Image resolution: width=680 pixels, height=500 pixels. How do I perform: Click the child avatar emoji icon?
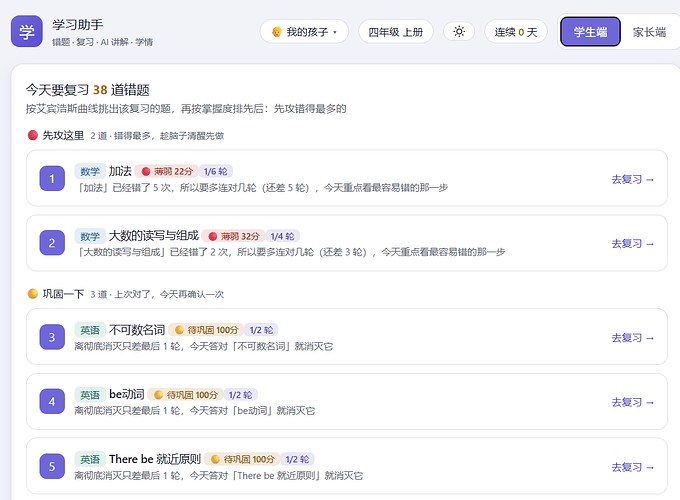coord(277,32)
